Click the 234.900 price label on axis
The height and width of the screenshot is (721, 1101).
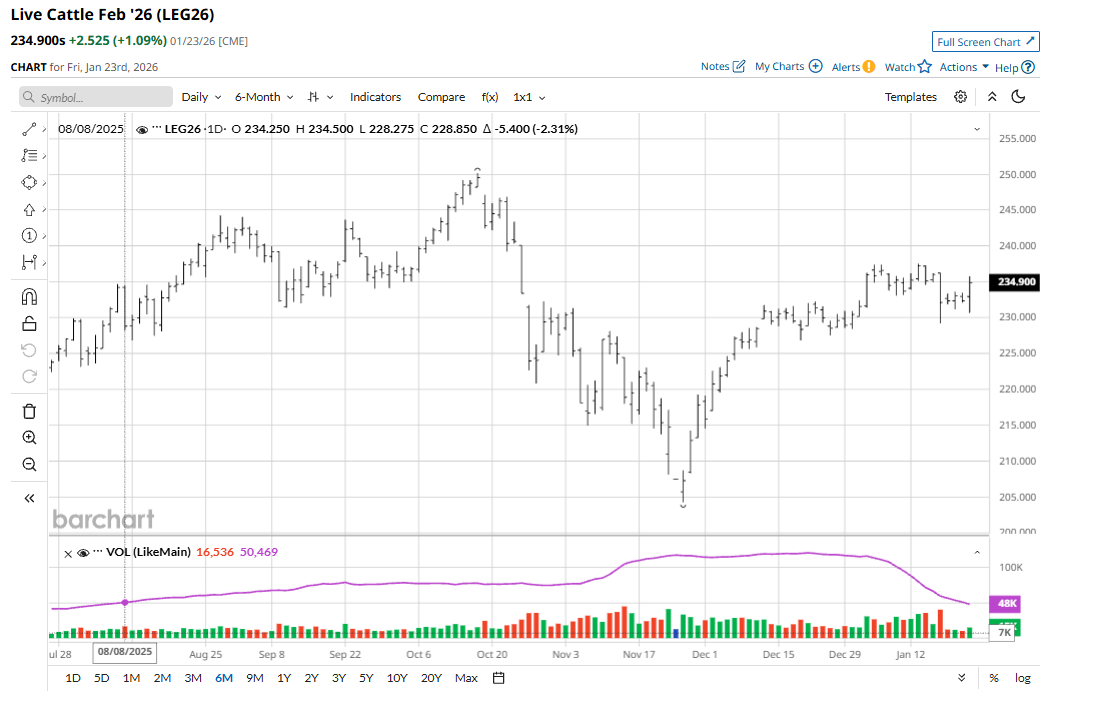point(1014,283)
